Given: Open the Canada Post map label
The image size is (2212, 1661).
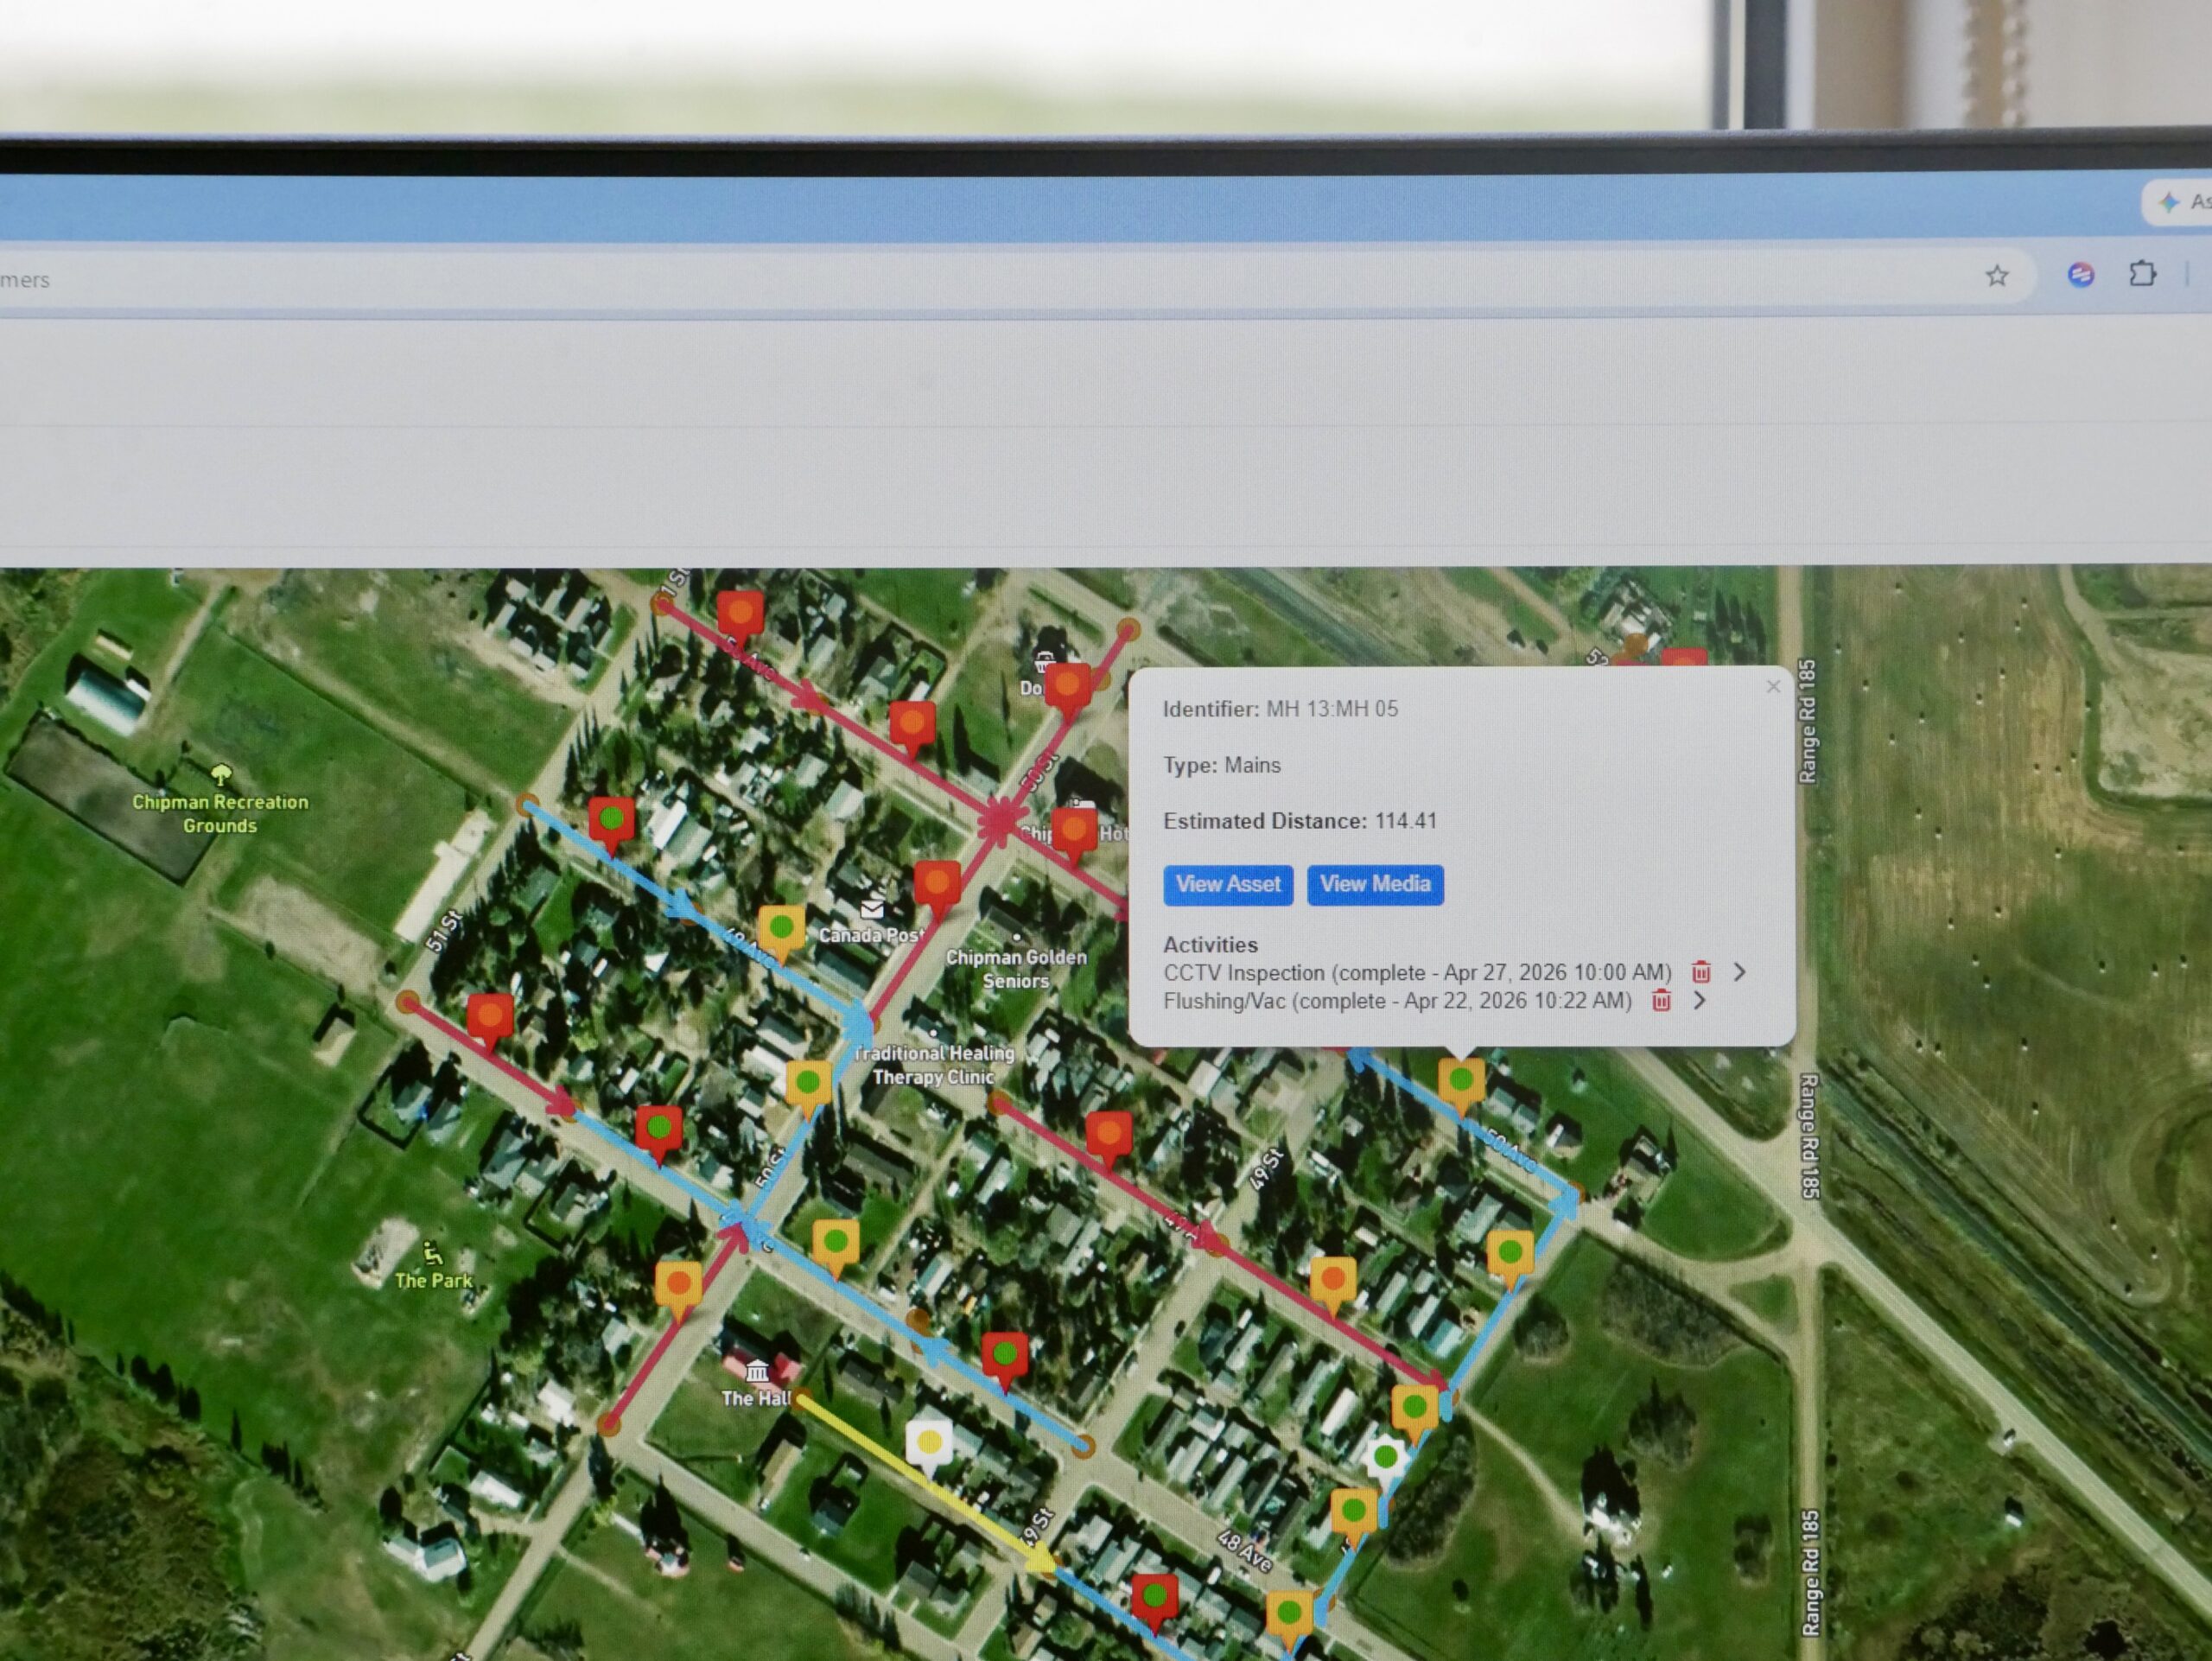Looking at the screenshot, I should [x=871, y=935].
